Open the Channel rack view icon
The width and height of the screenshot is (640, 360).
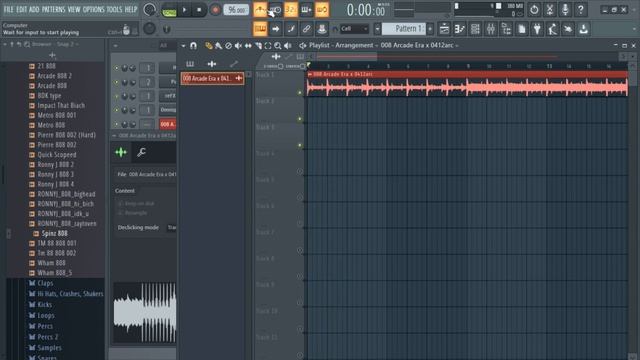(x=475, y=29)
